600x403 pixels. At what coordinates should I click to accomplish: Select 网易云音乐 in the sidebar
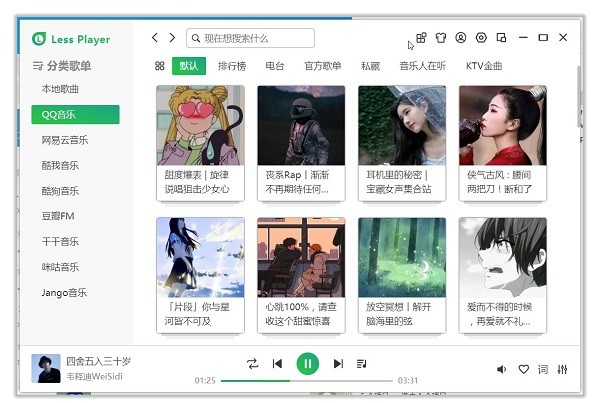pyautogui.click(x=65, y=140)
